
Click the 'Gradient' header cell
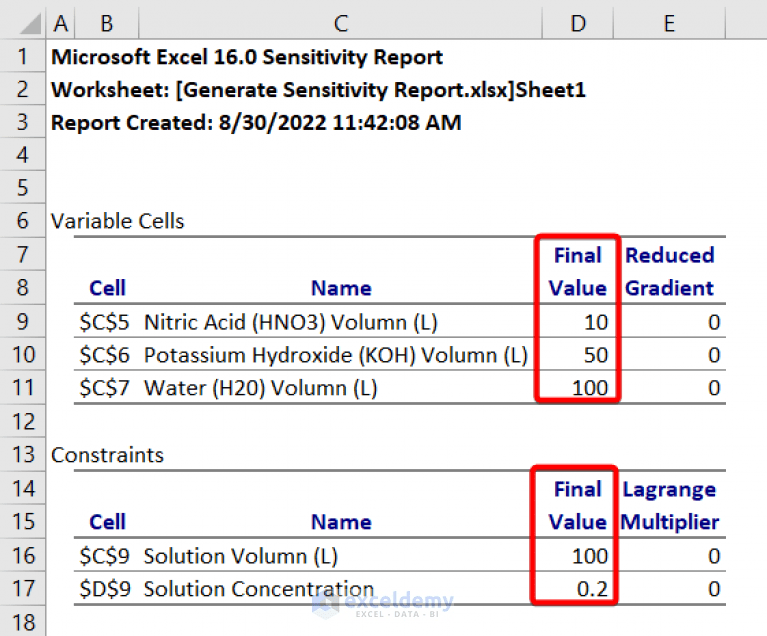coord(670,288)
